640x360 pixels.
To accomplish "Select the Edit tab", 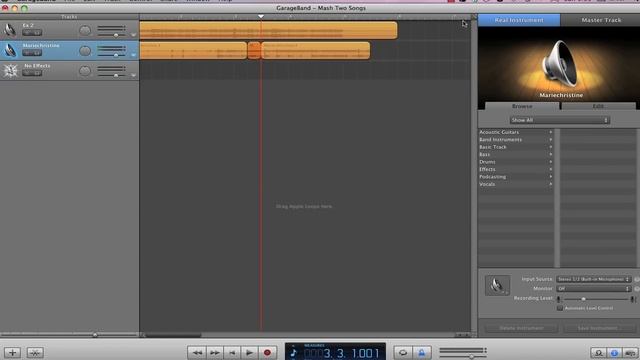I will (x=598, y=106).
